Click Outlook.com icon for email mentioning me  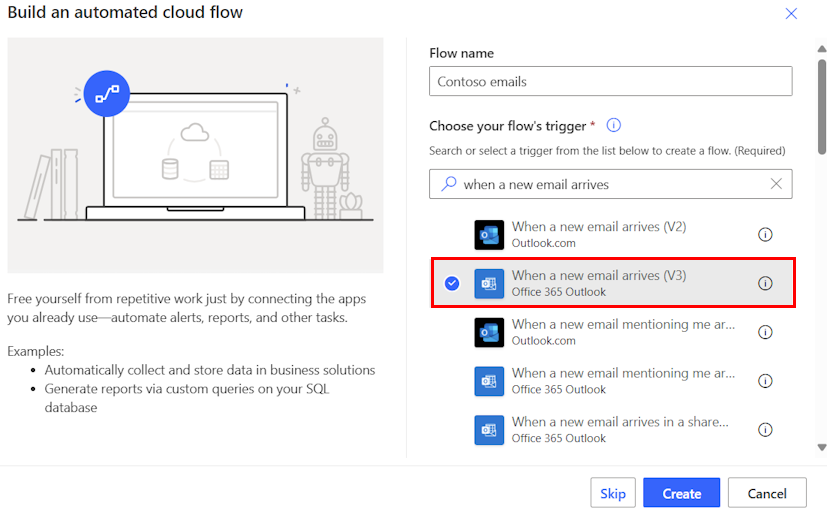[489, 332]
